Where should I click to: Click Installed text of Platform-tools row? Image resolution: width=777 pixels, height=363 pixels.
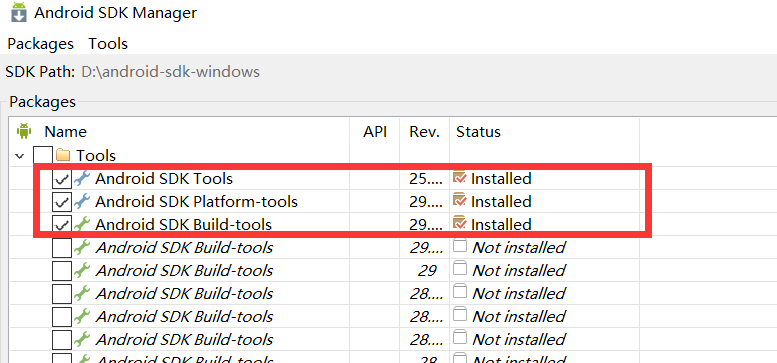tap(501, 202)
